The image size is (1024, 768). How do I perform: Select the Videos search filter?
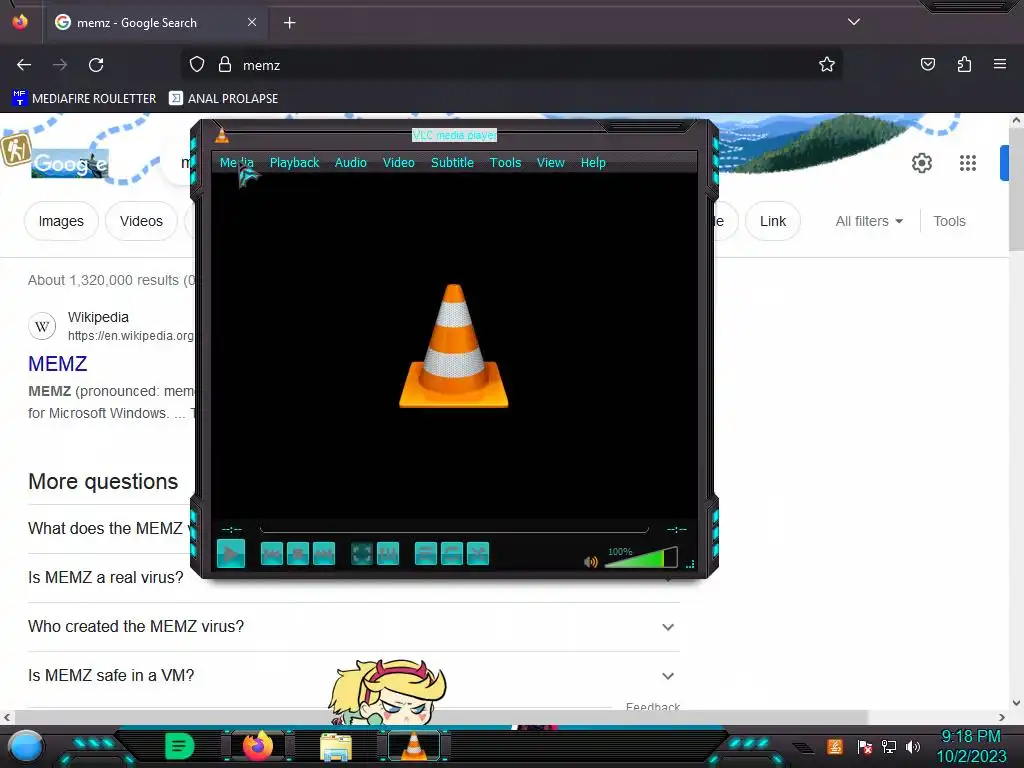141,221
